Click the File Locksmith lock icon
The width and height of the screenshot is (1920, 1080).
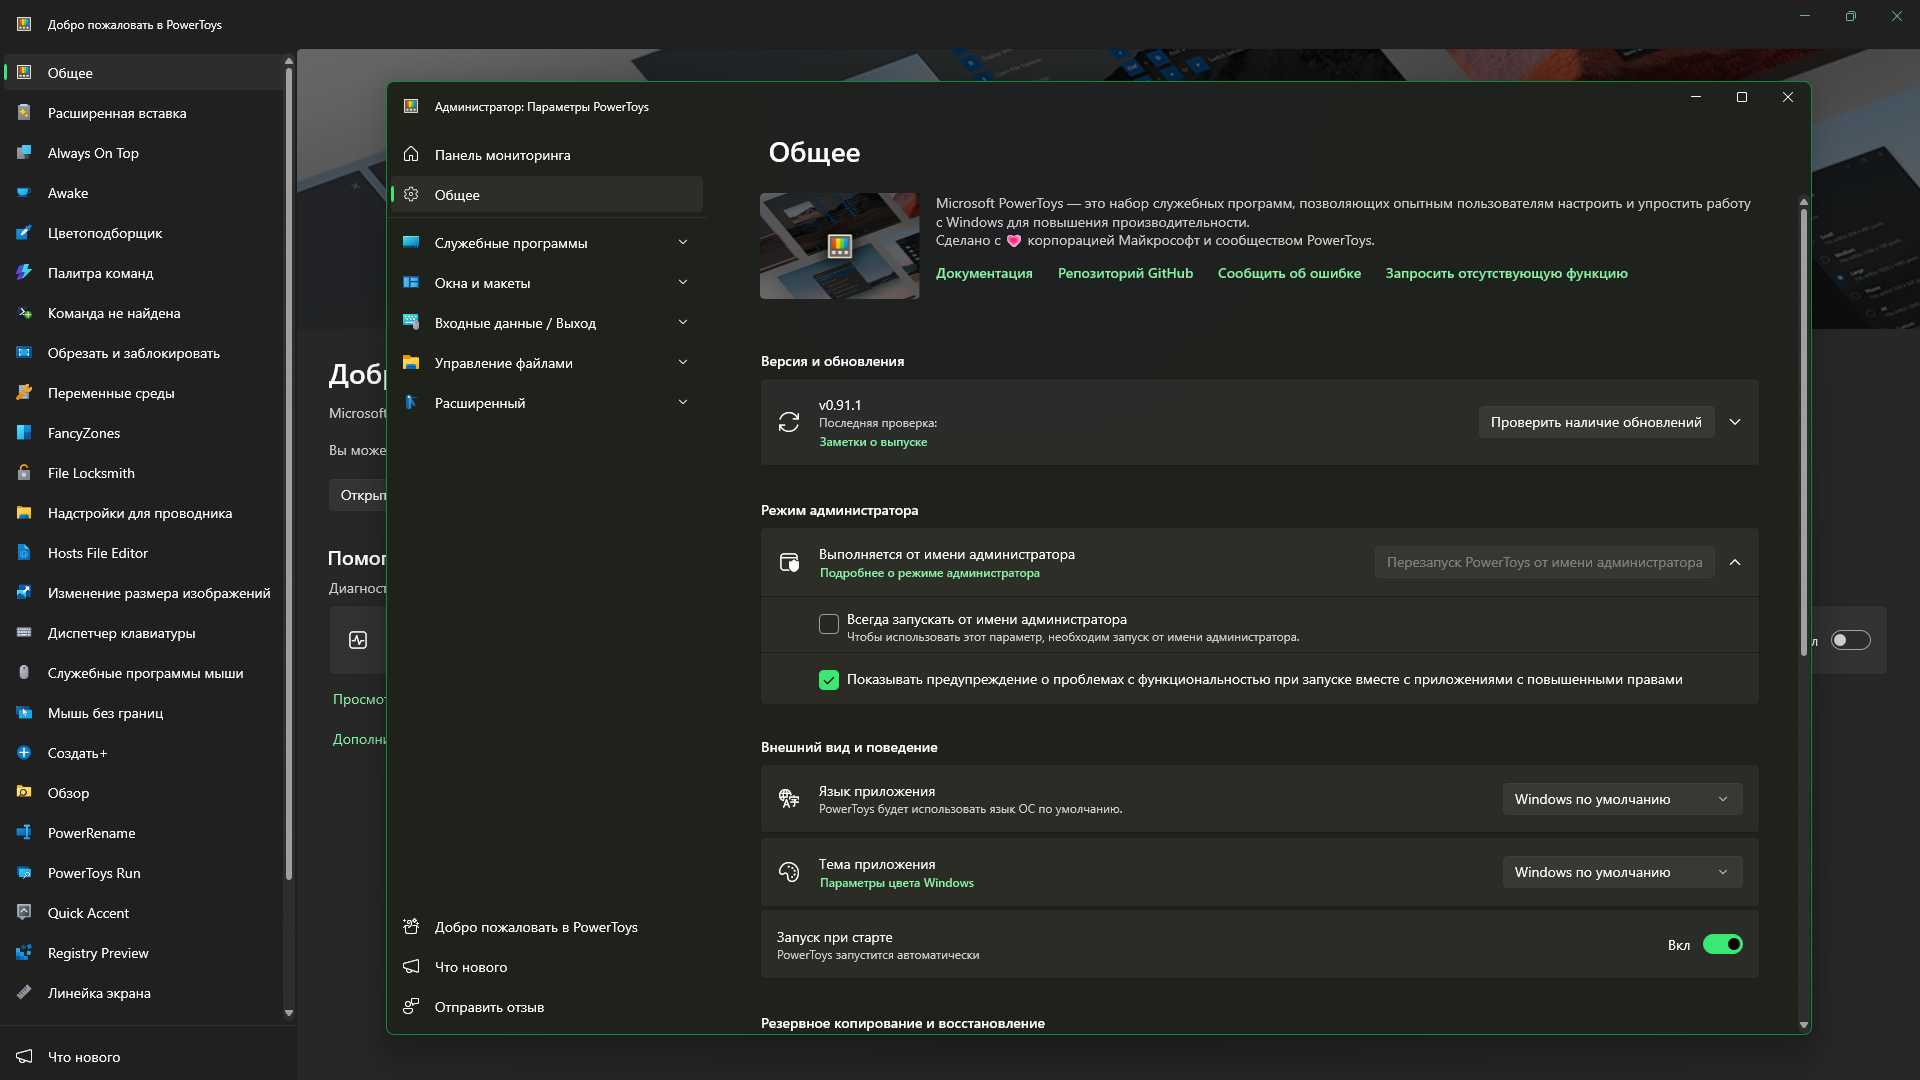tap(24, 473)
